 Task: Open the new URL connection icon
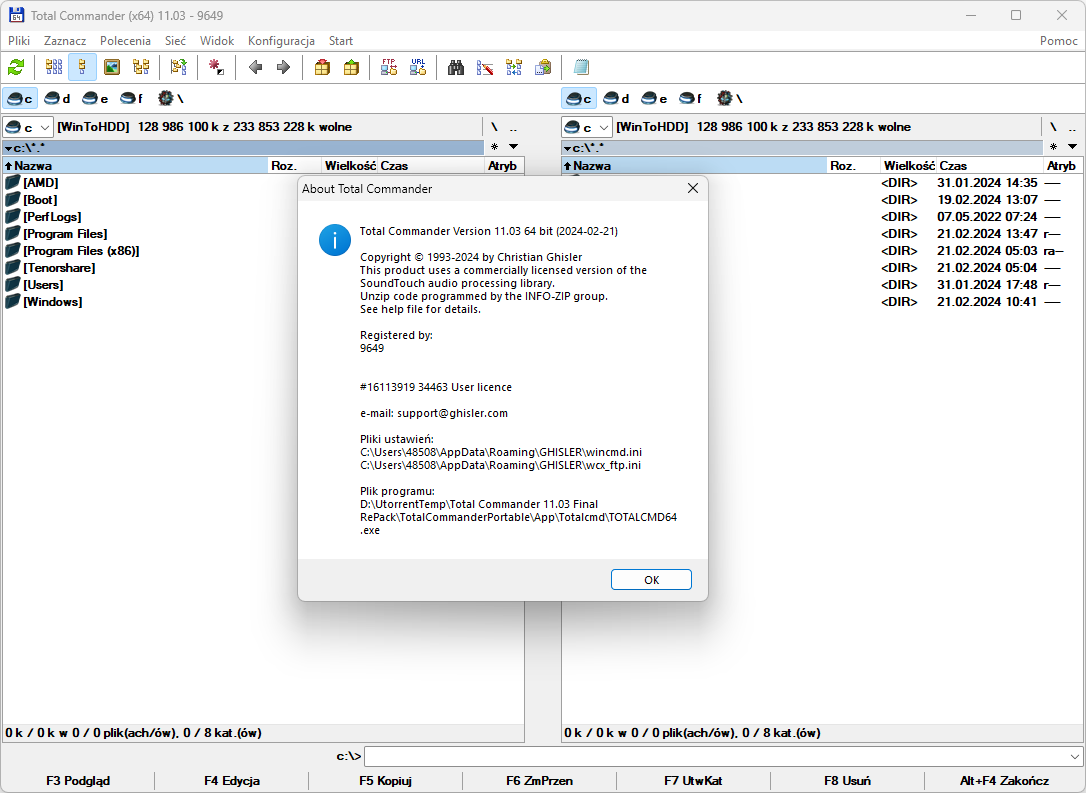coord(418,67)
